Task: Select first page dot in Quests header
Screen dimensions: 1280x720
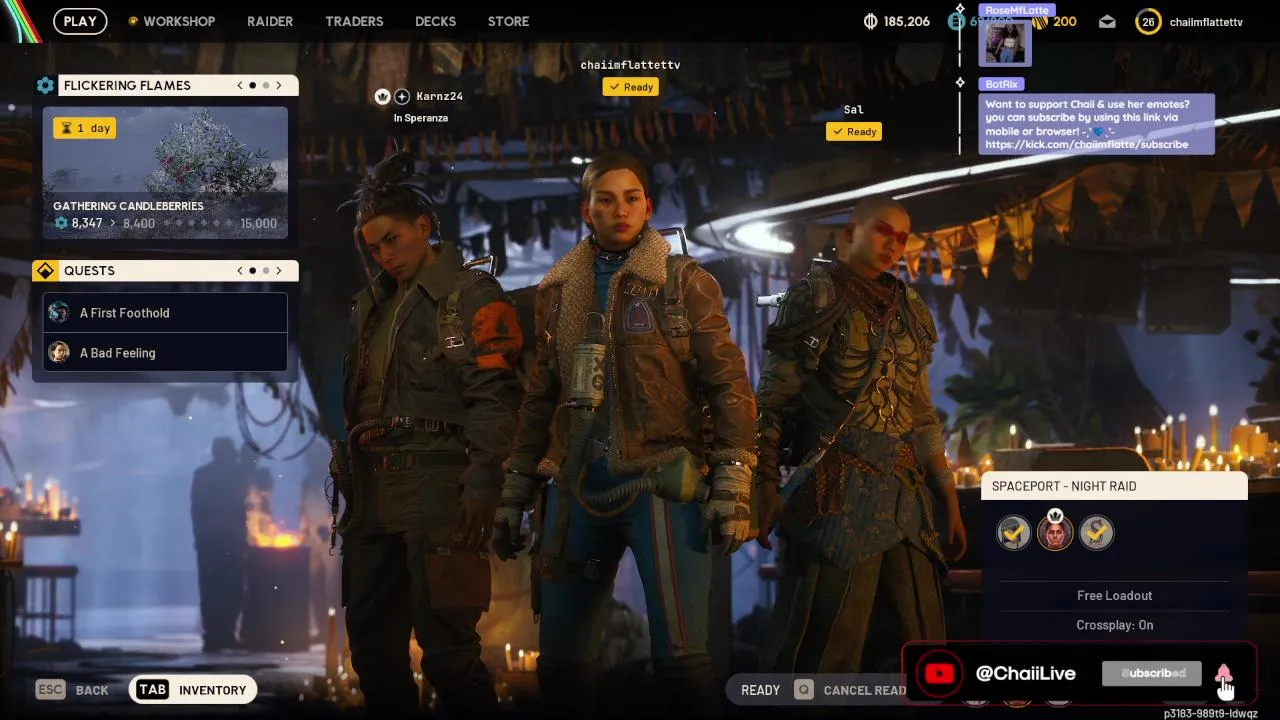Action: coord(253,271)
